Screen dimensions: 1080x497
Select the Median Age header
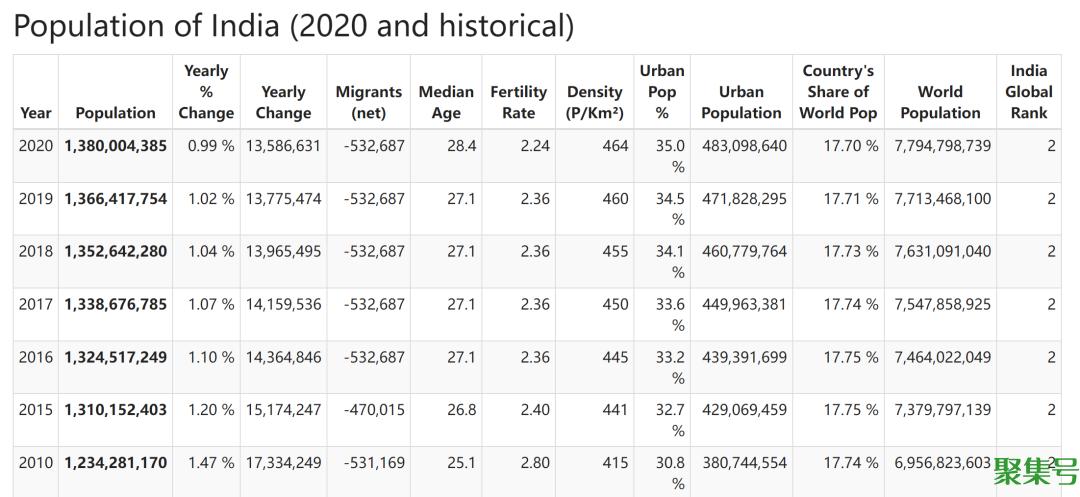[x=446, y=102]
